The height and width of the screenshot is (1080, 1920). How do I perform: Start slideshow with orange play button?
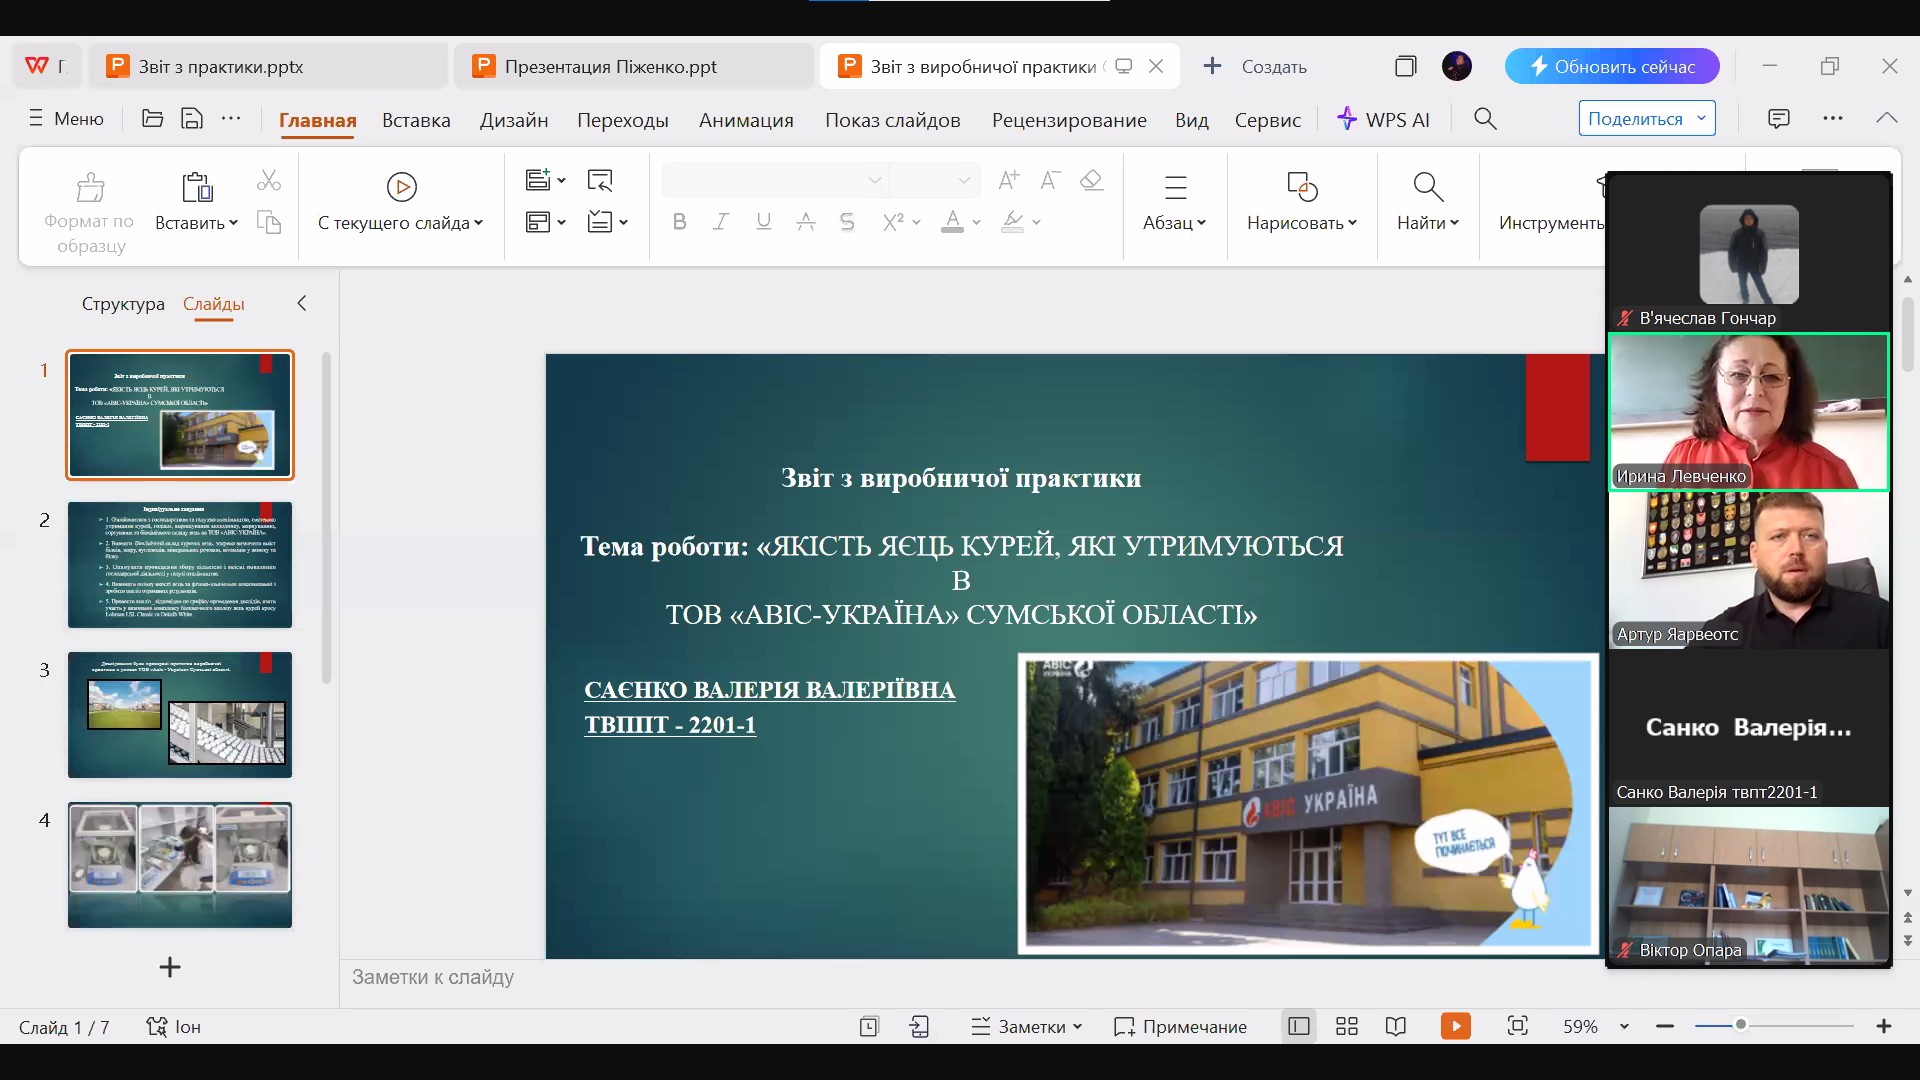pyautogui.click(x=1455, y=1026)
